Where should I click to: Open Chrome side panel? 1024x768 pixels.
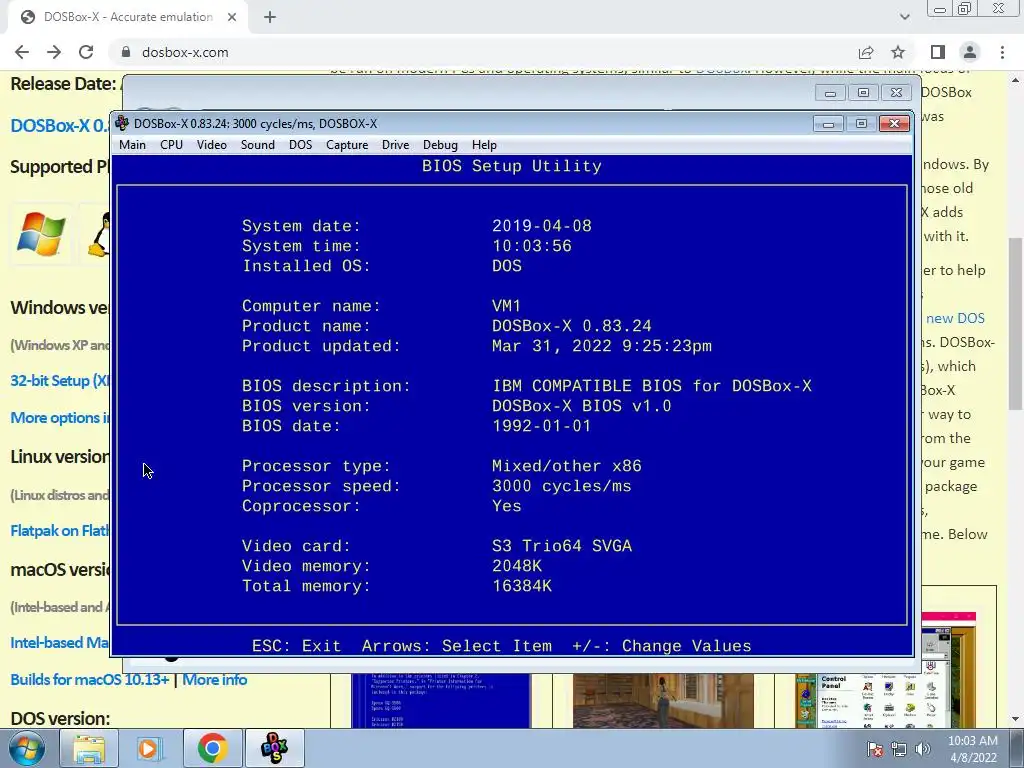[938, 52]
